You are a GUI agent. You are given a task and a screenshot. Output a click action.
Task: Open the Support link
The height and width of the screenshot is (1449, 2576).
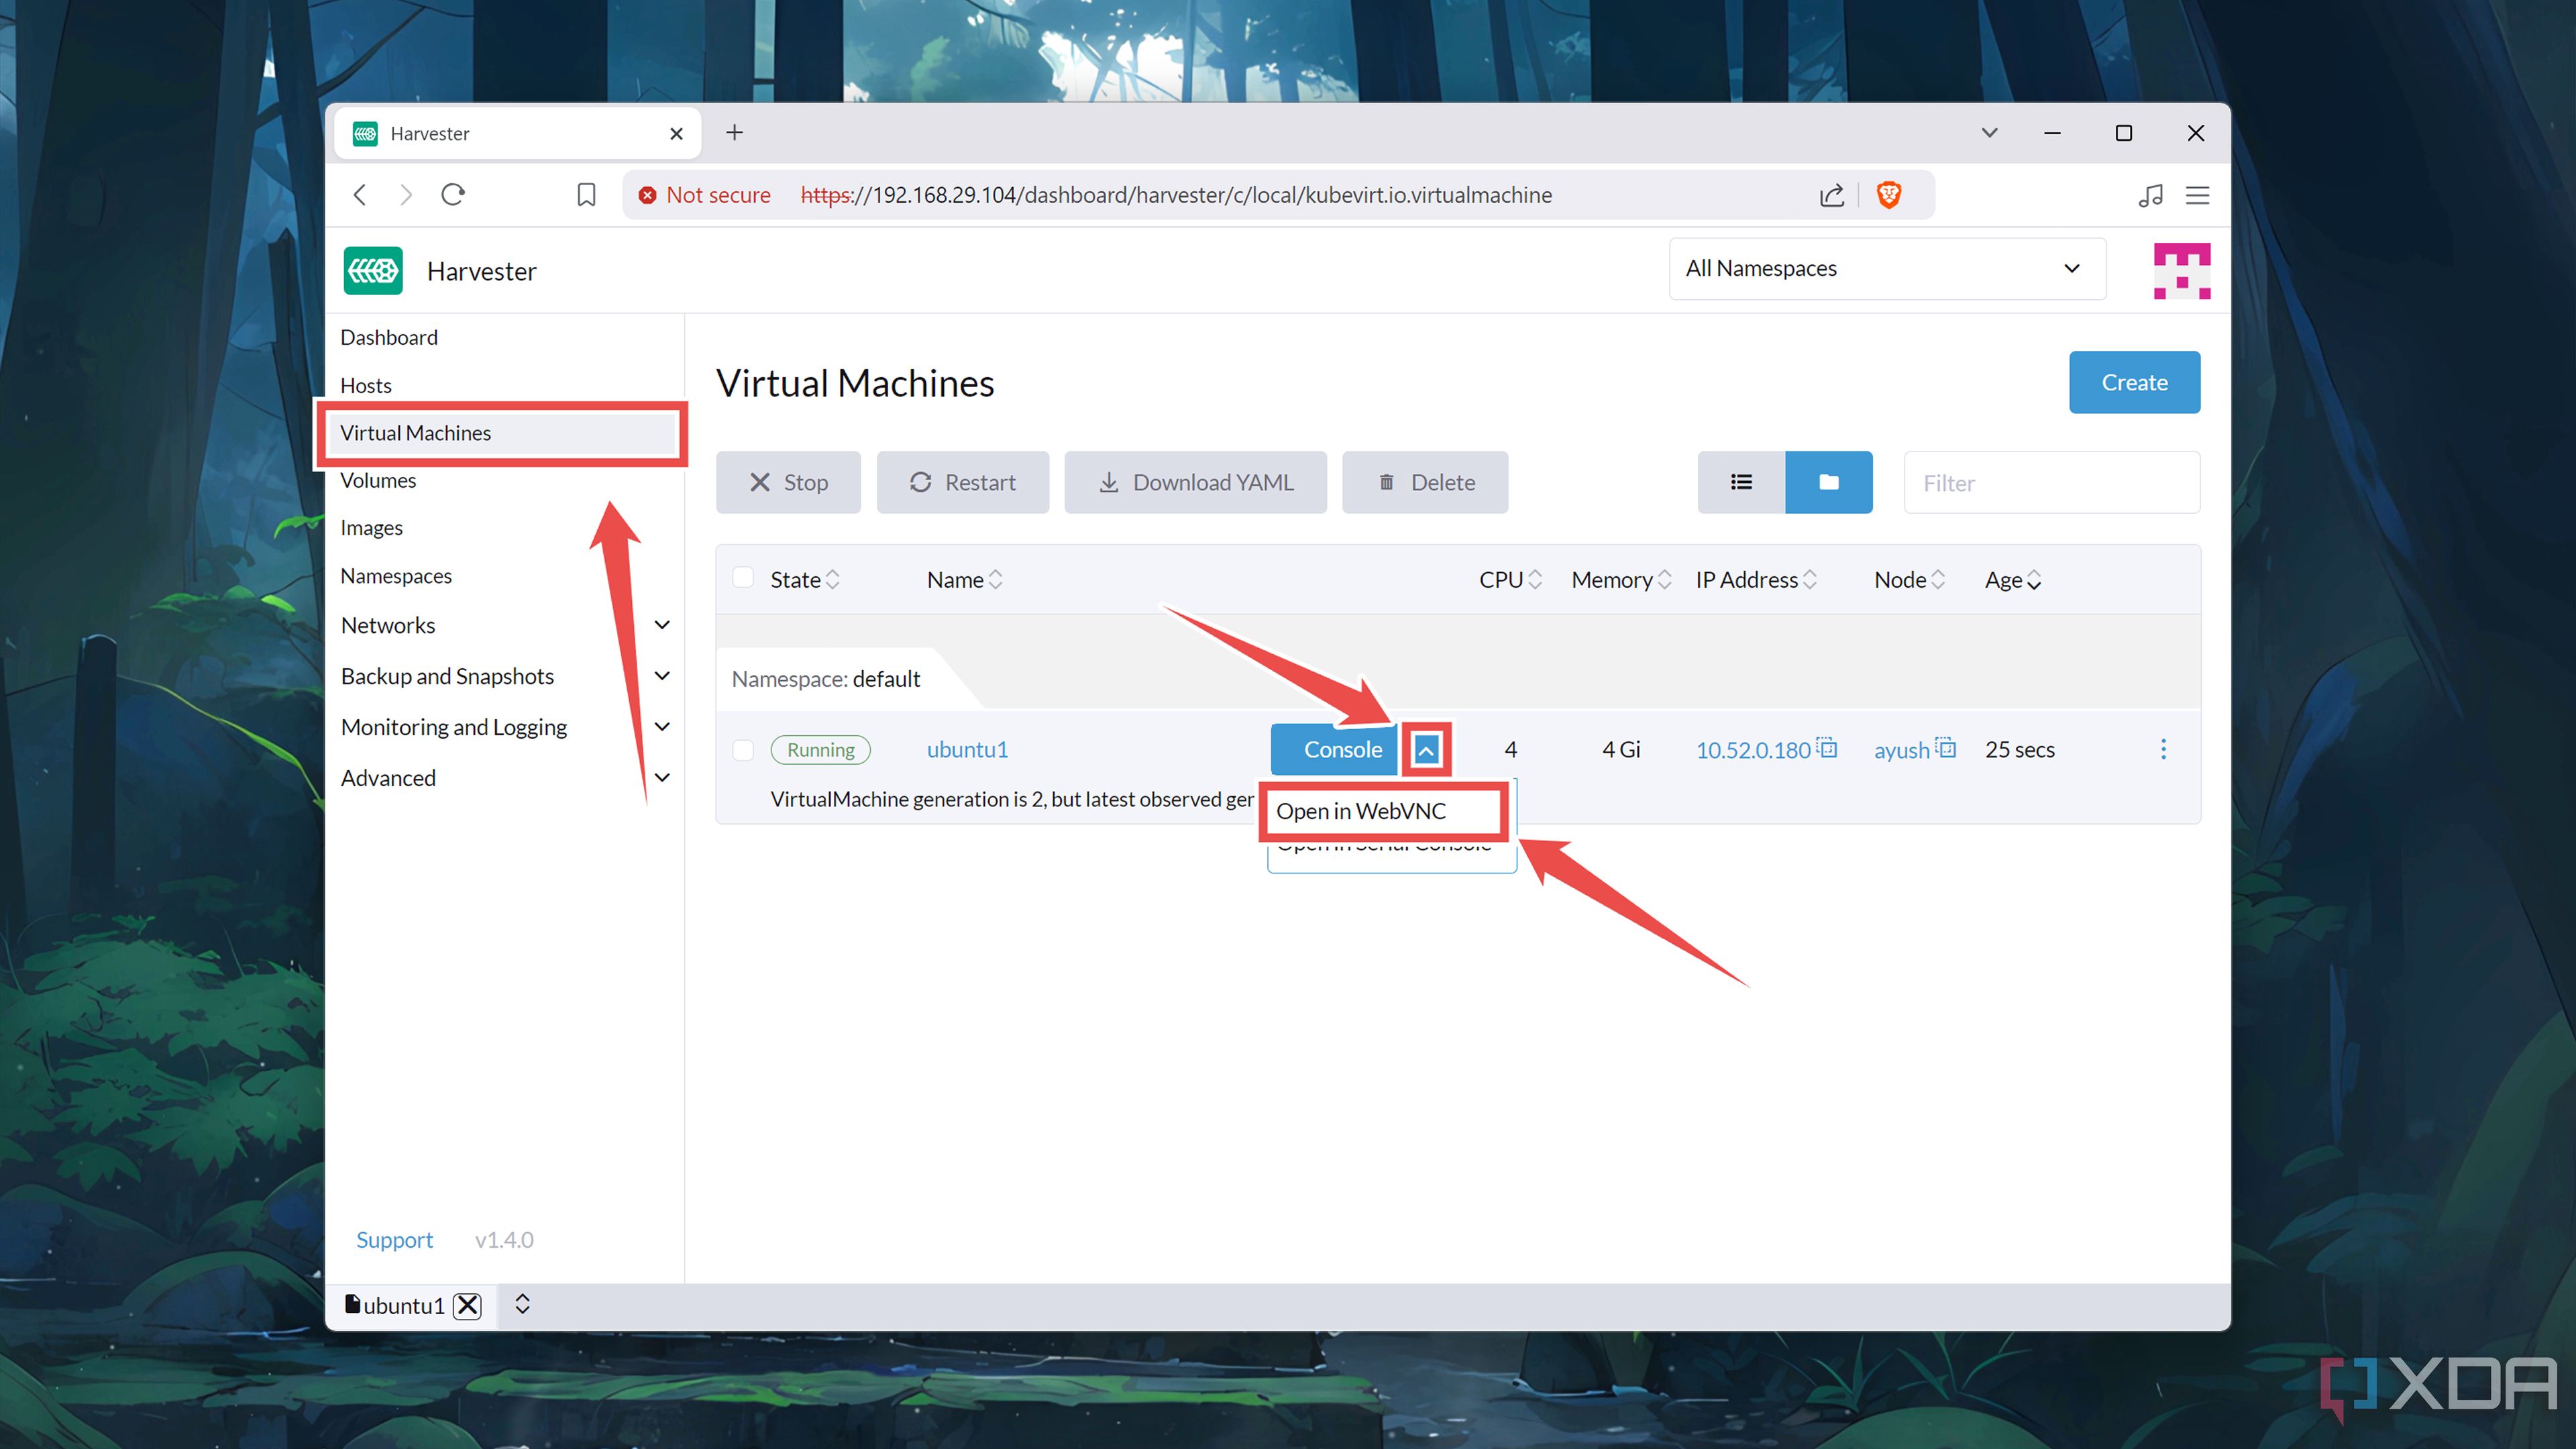(x=394, y=1240)
